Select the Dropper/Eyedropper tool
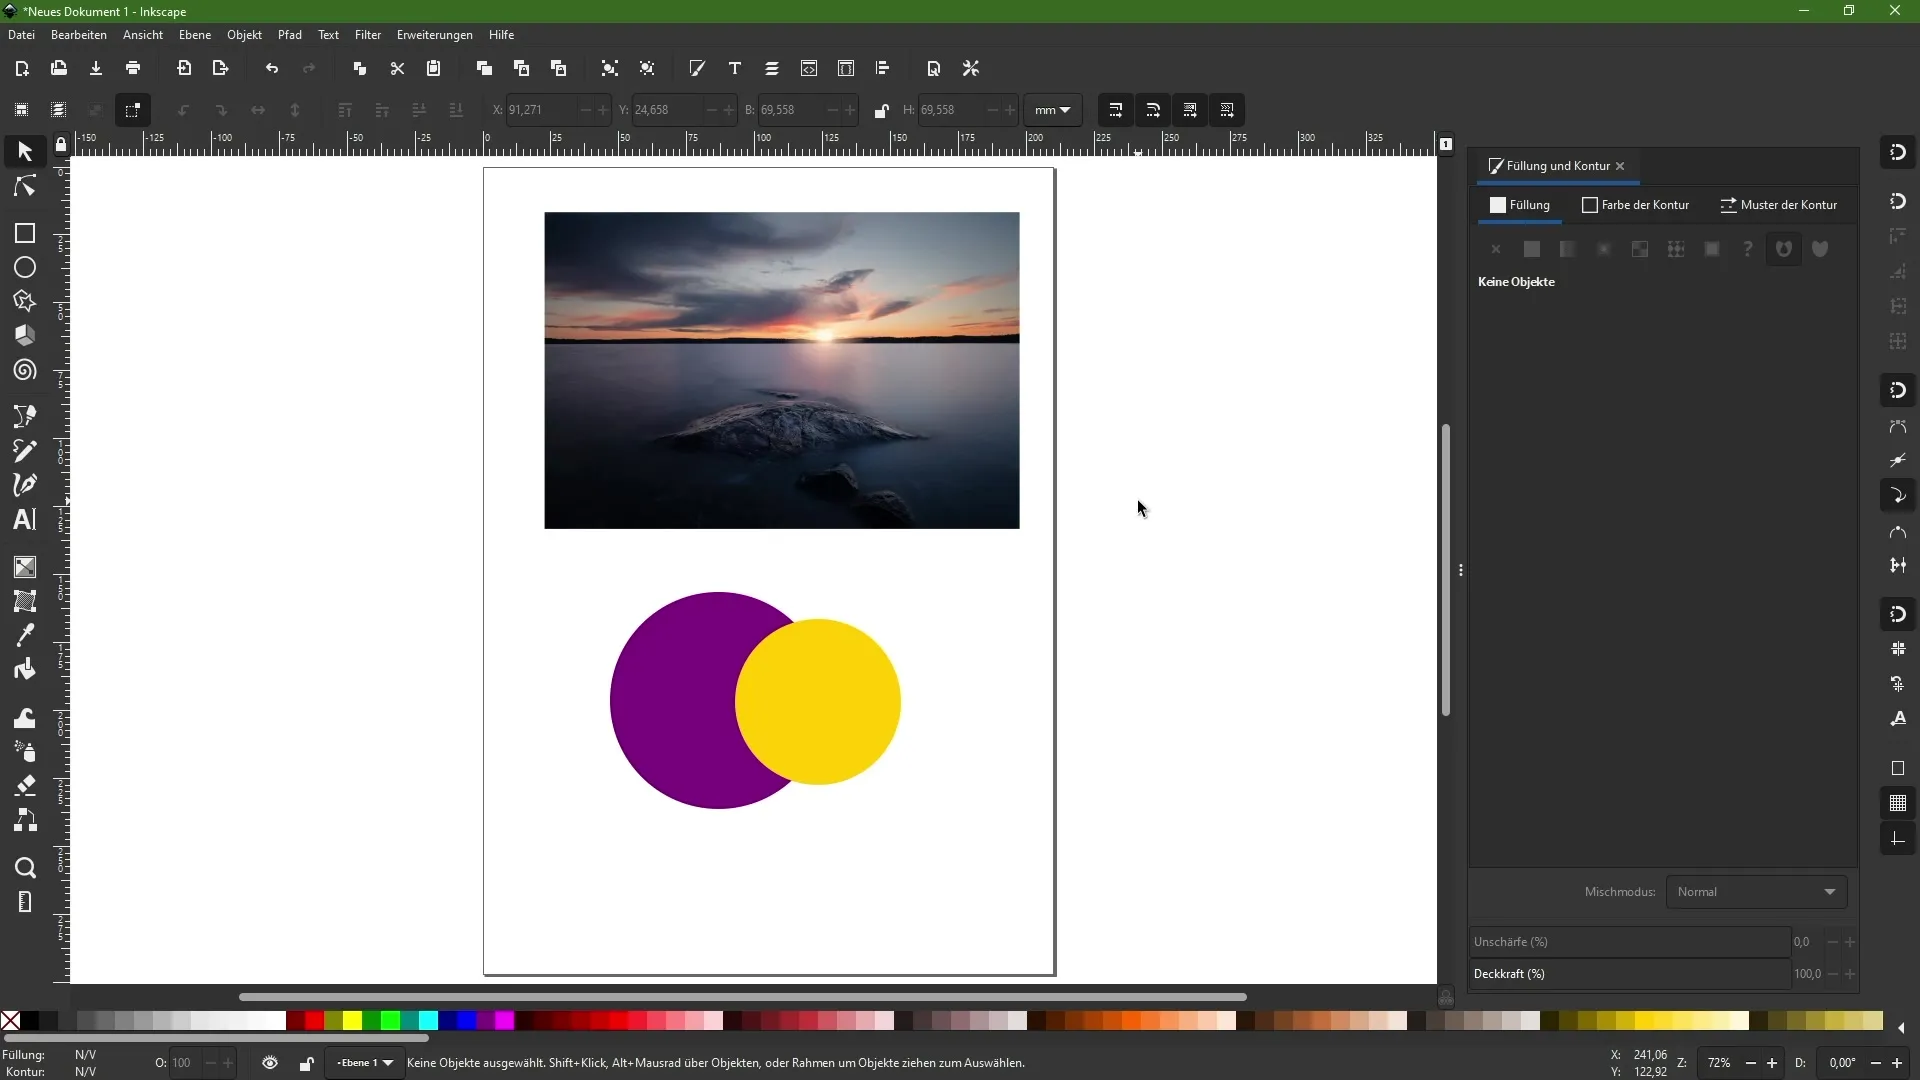Image resolution: width=1920 pixels, height=1080 pixels. pos(24,637)
